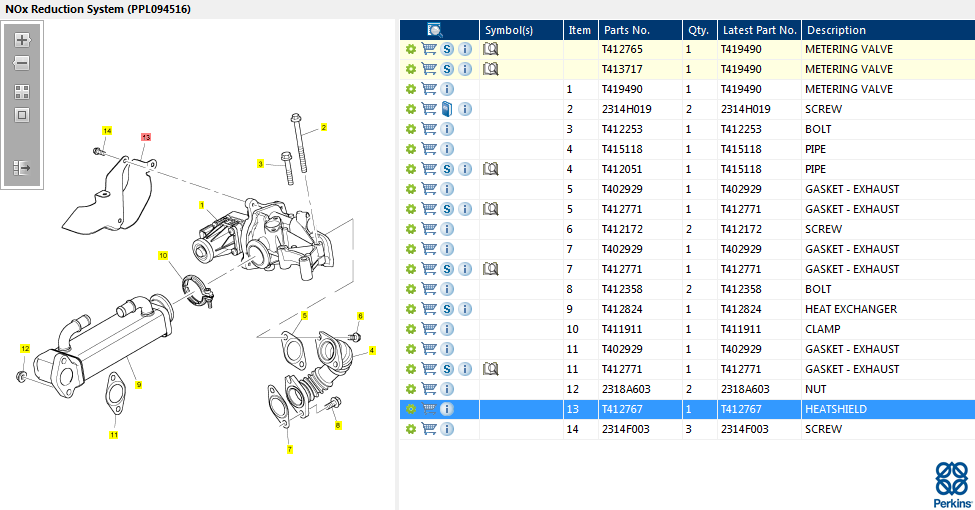Sort by the Description column header
975x510 pixels.
(889, 30)
